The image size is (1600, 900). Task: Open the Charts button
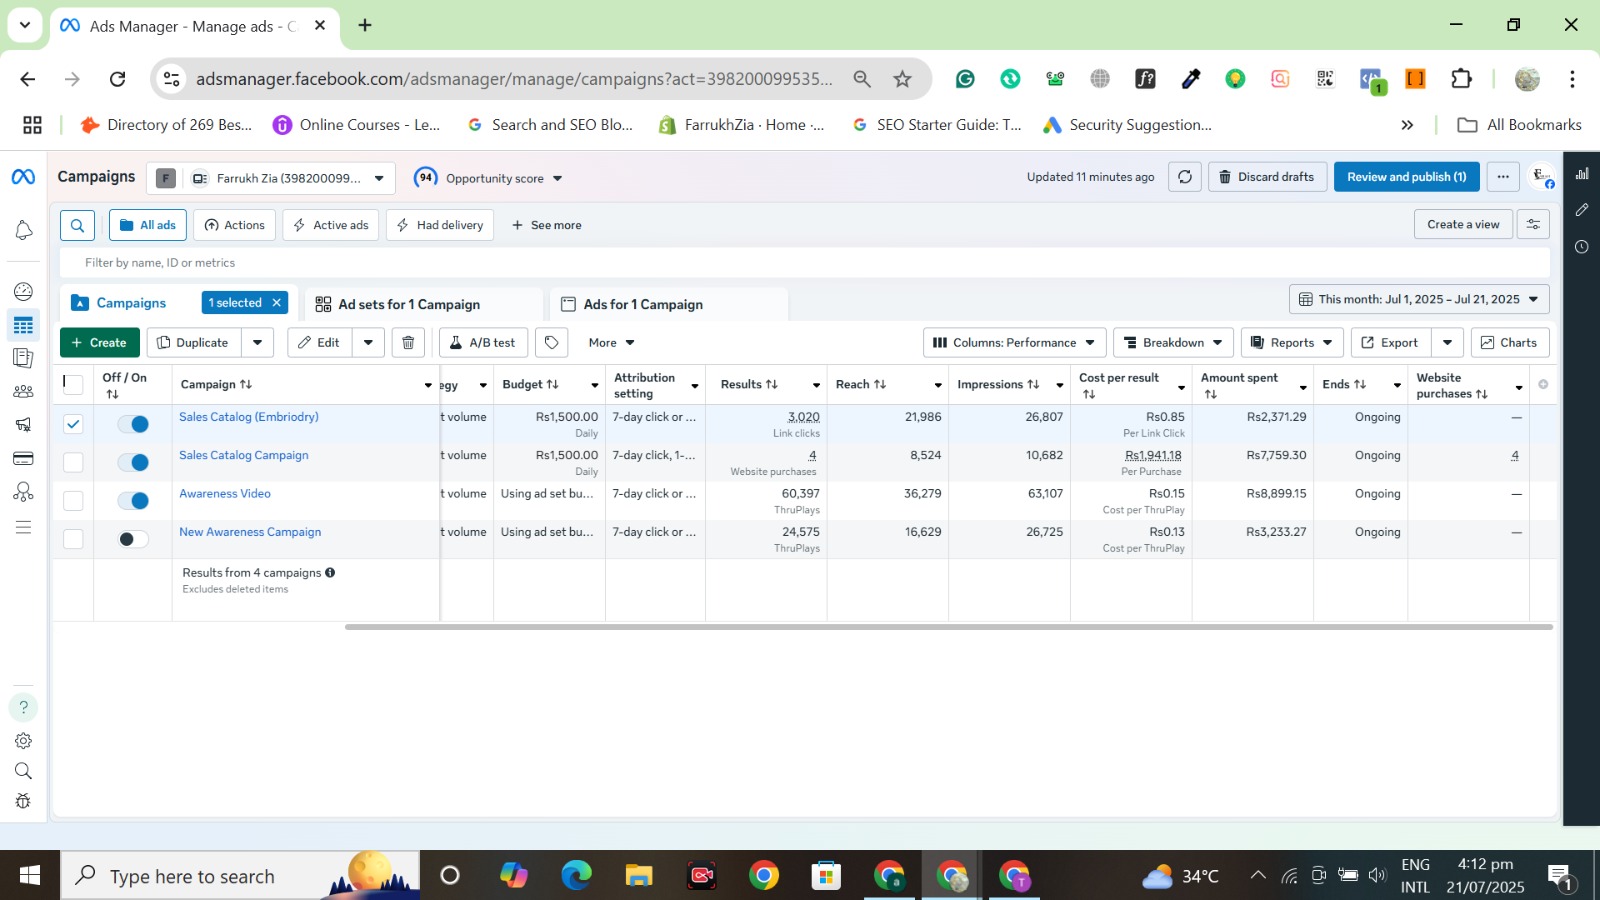pos(1510,343)
